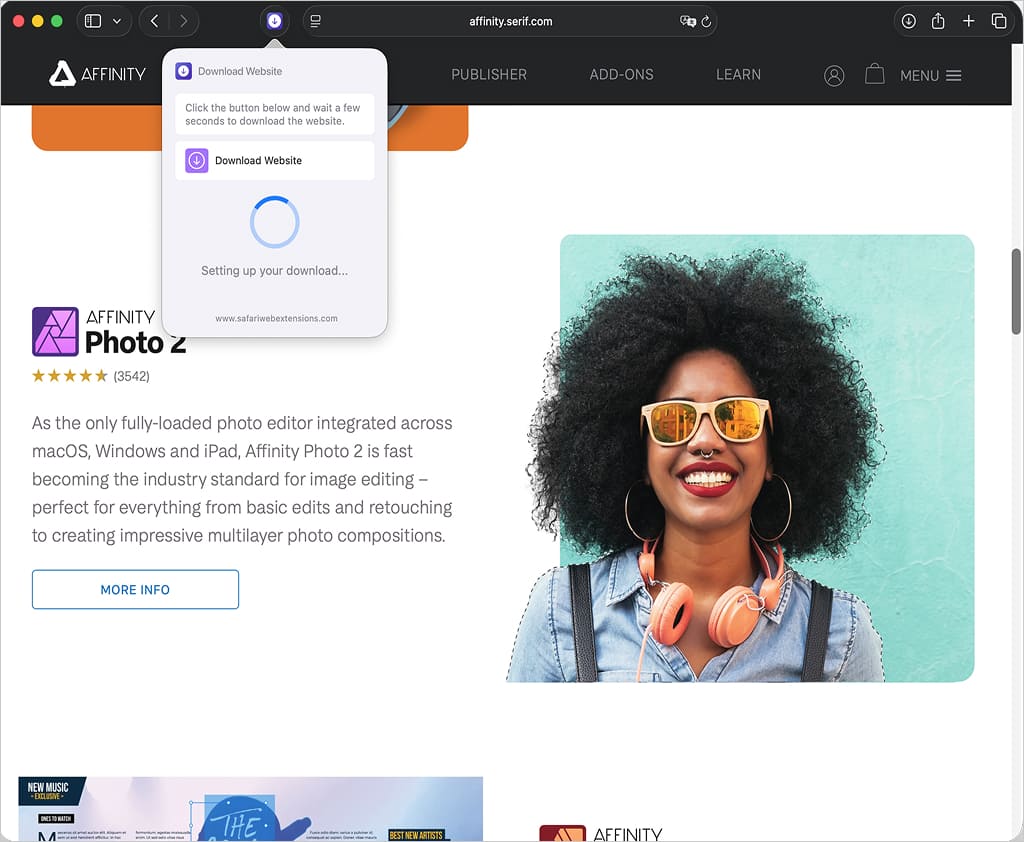Open the Affinity logo home link
1024x842 pixels.
98,74
